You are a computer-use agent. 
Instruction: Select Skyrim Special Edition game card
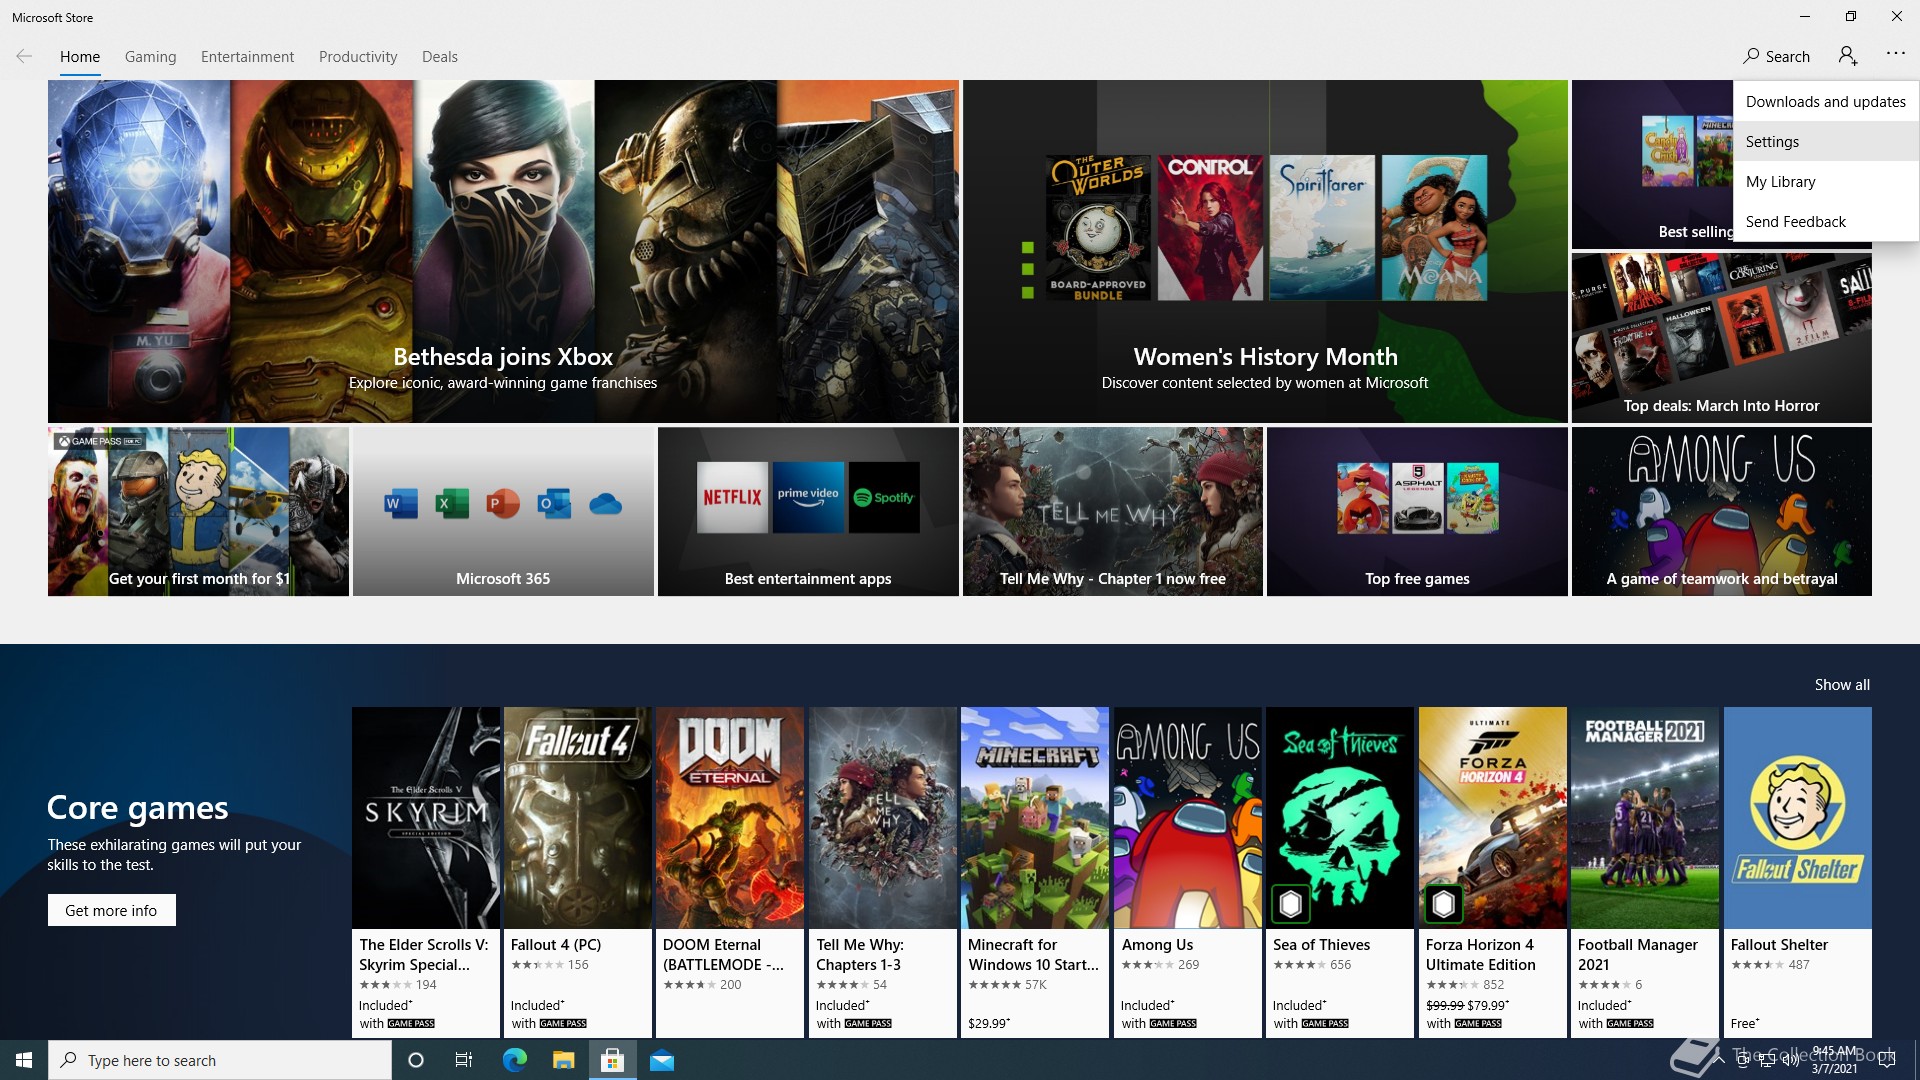click(426, 872)
